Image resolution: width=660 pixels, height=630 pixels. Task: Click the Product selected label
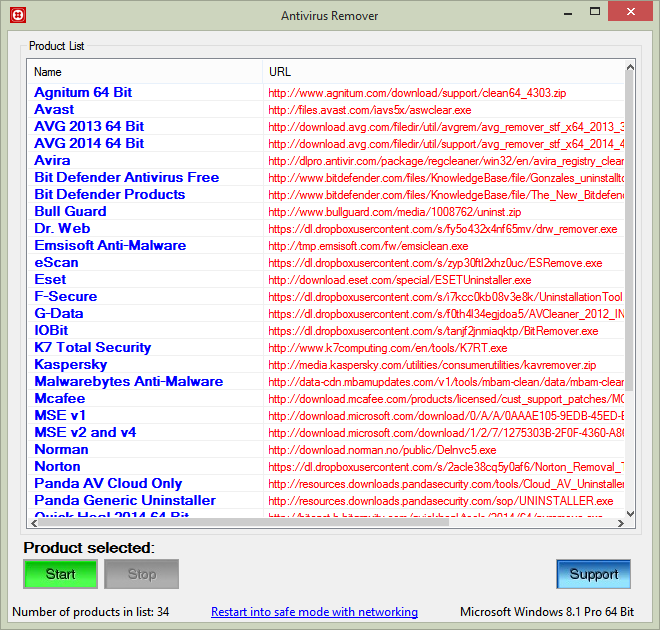click(x=89, y=548)
